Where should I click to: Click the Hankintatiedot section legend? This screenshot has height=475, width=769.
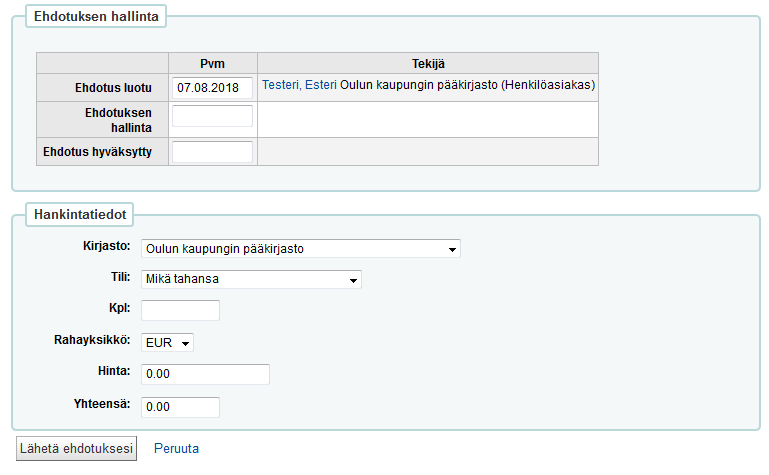click(x=79, y=215)
